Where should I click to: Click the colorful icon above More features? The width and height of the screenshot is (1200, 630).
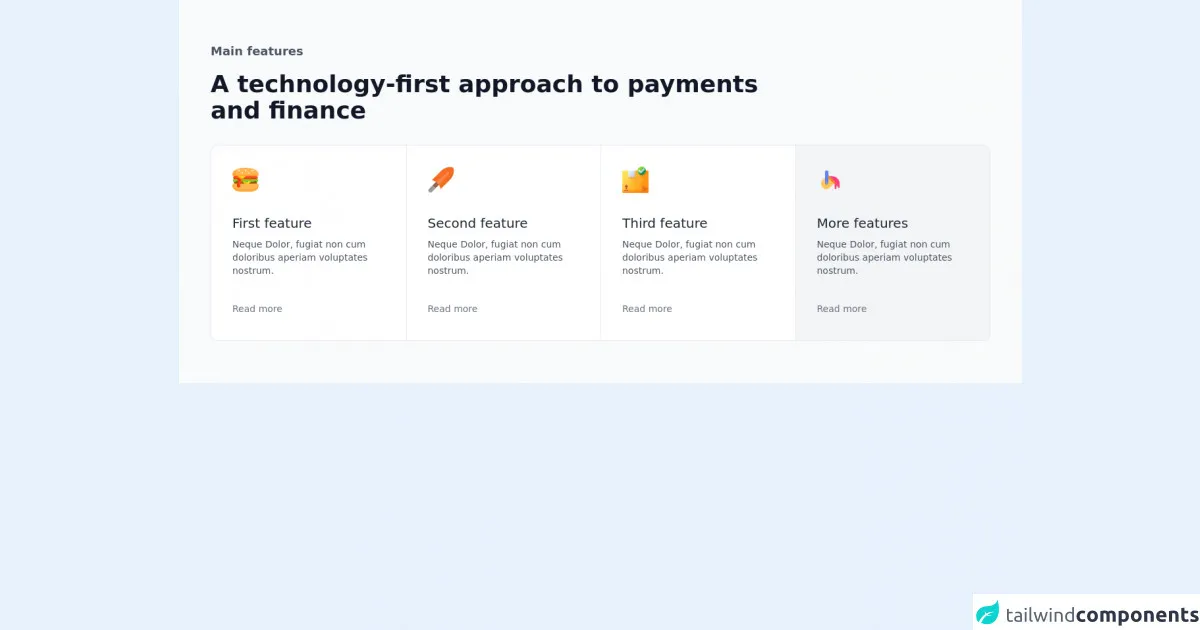[x=830, y=180]
